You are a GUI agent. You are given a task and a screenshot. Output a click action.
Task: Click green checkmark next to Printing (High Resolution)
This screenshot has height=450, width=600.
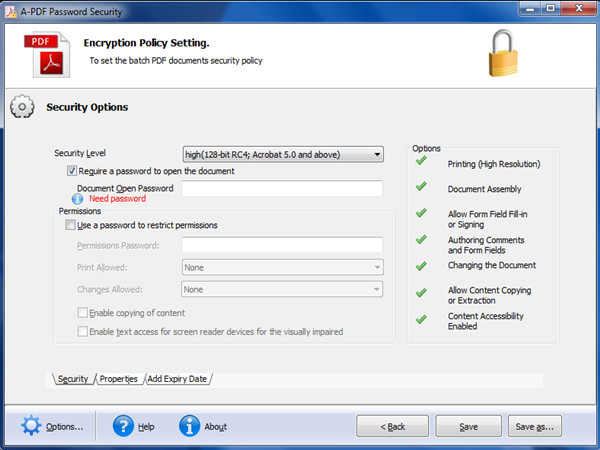click(421, 161)
